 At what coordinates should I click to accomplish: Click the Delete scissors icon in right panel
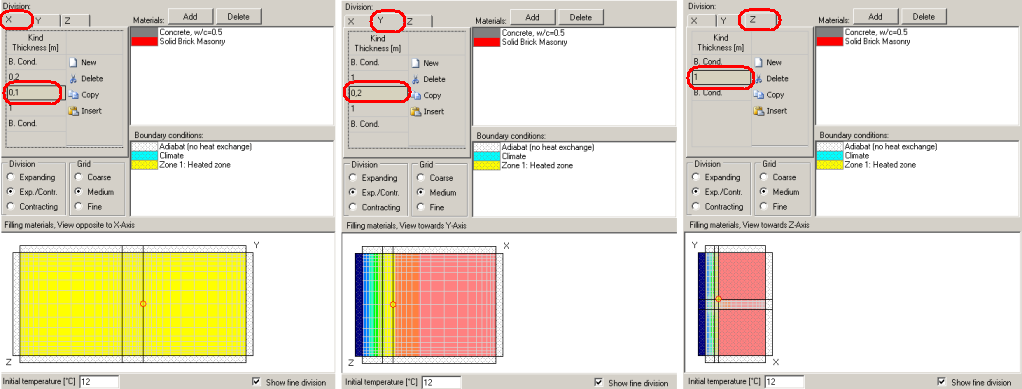coord(759,78)
